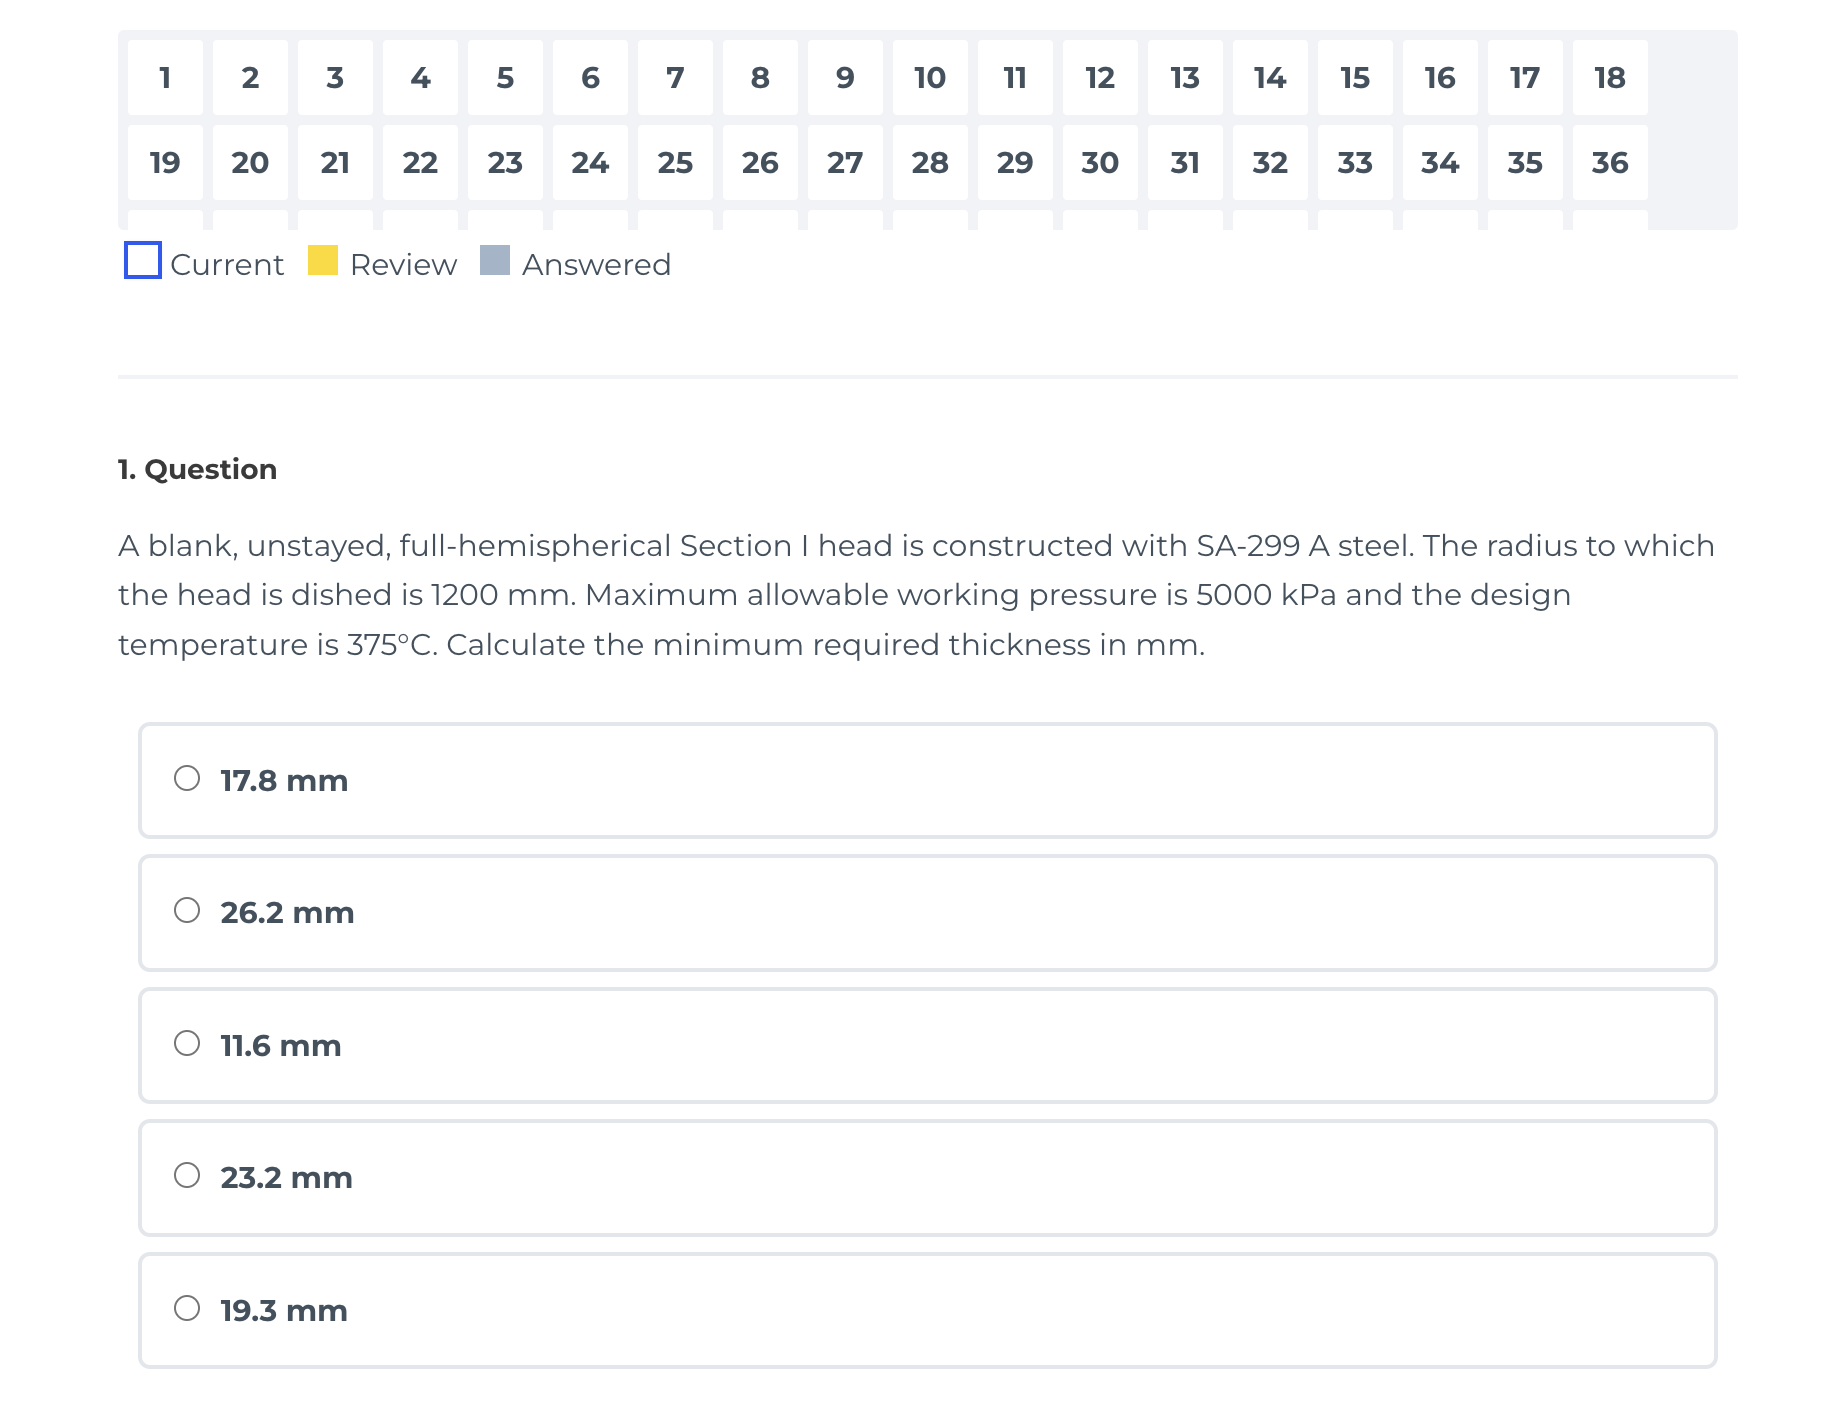Go to question 1 in navigator
1846x1412 pixels.
point(165,78)
